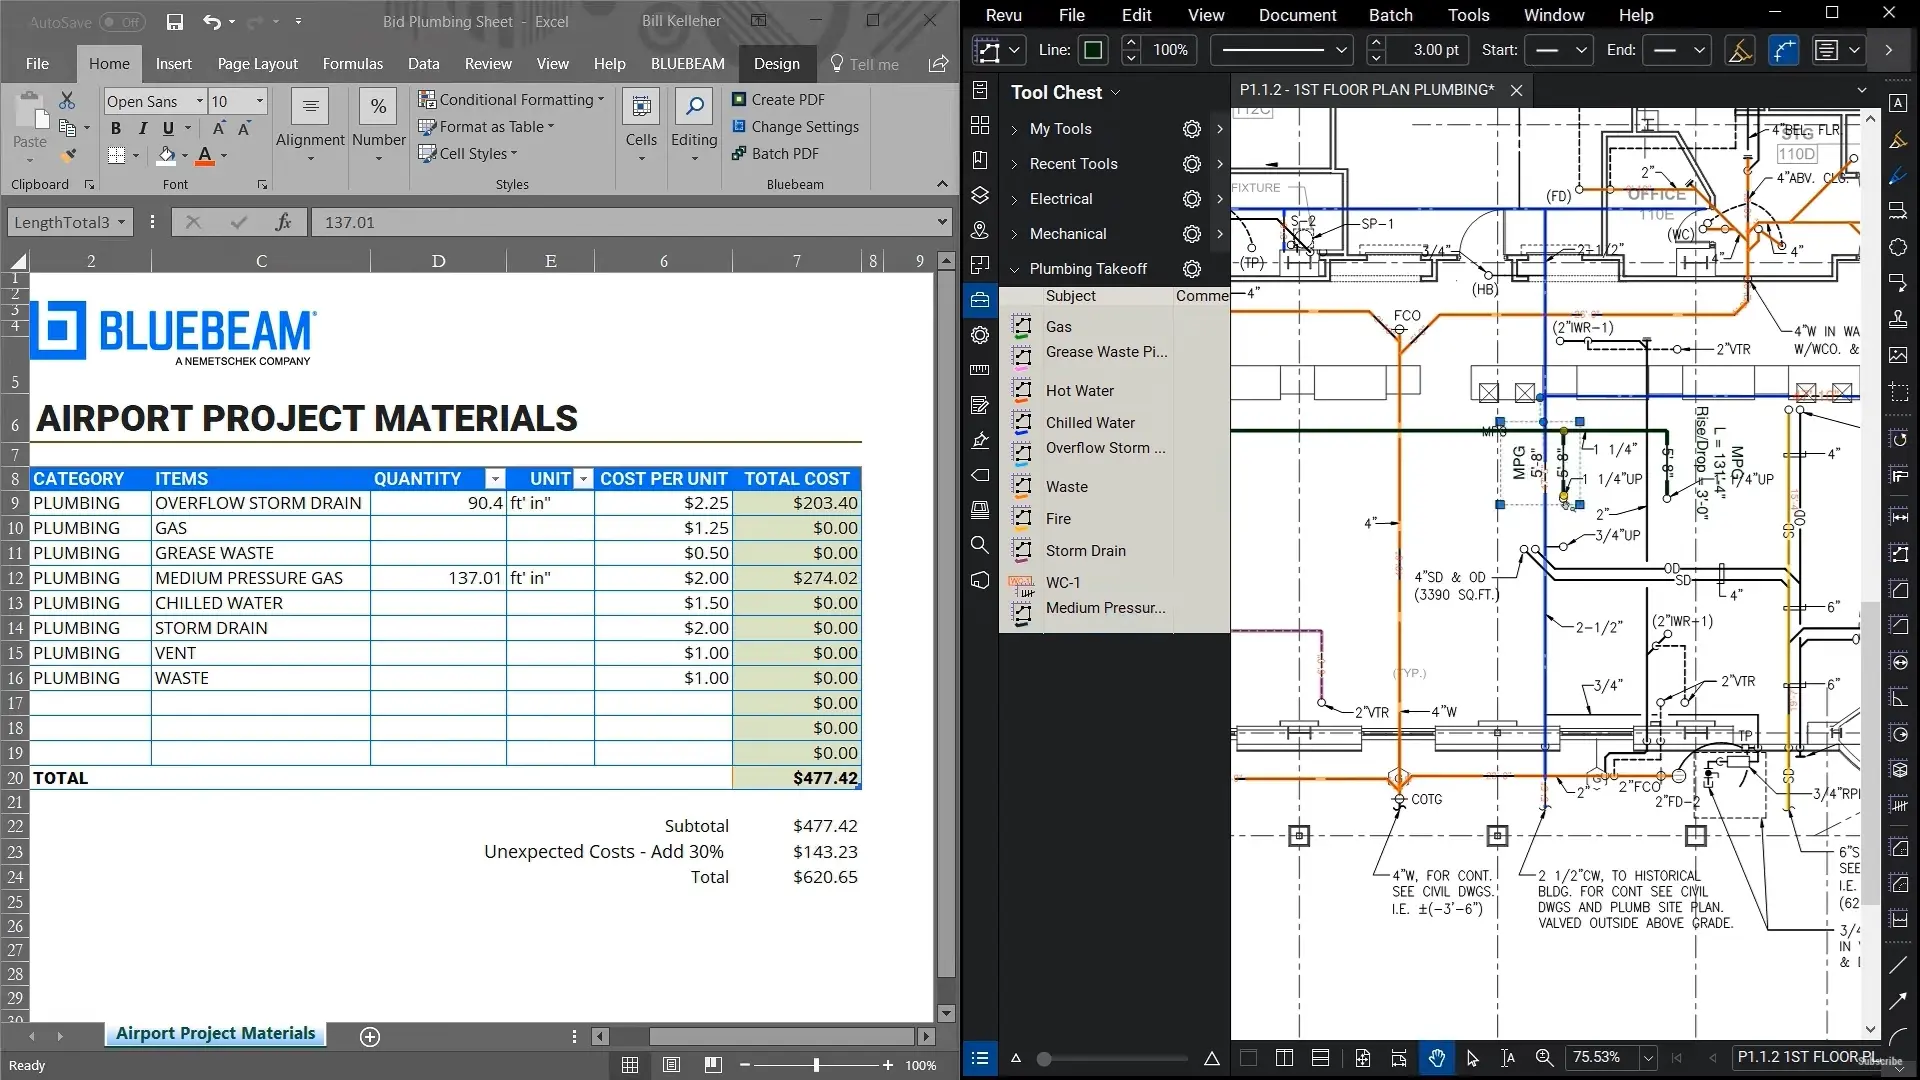Click the Batch PDF icon
This screenshot has width=1920, height=1080.
coord(739,153)
